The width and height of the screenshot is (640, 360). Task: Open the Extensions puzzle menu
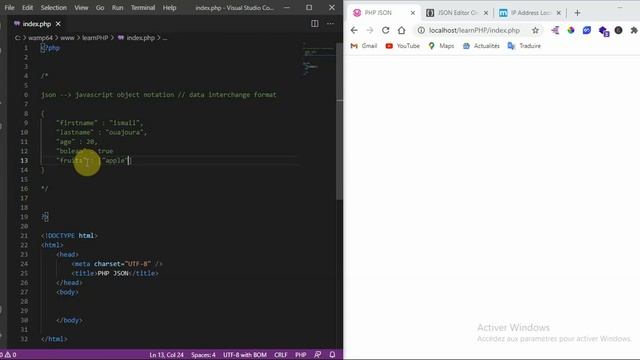(x=634, y=30)
